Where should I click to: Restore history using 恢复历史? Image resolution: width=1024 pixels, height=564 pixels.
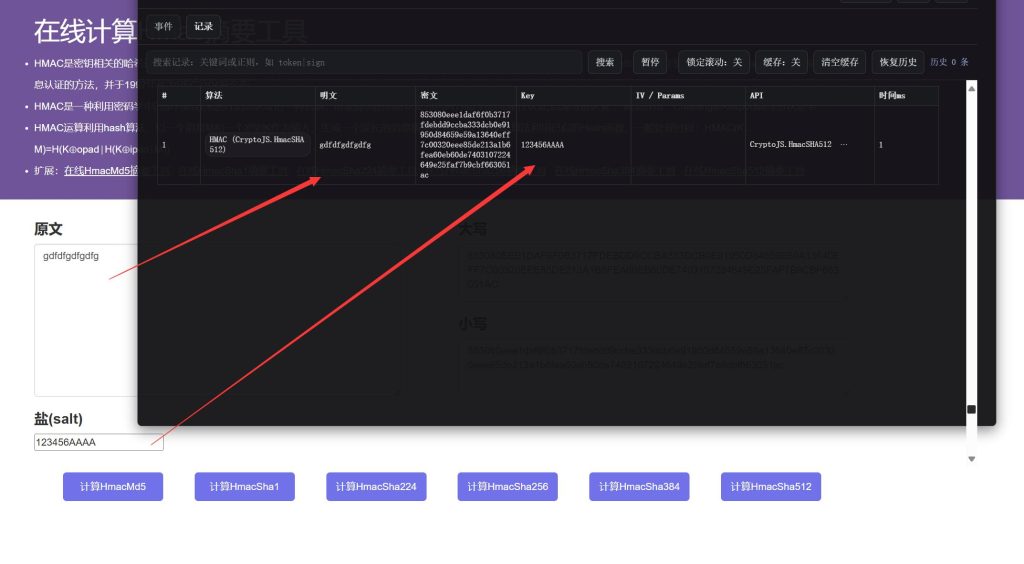(898, 62)
